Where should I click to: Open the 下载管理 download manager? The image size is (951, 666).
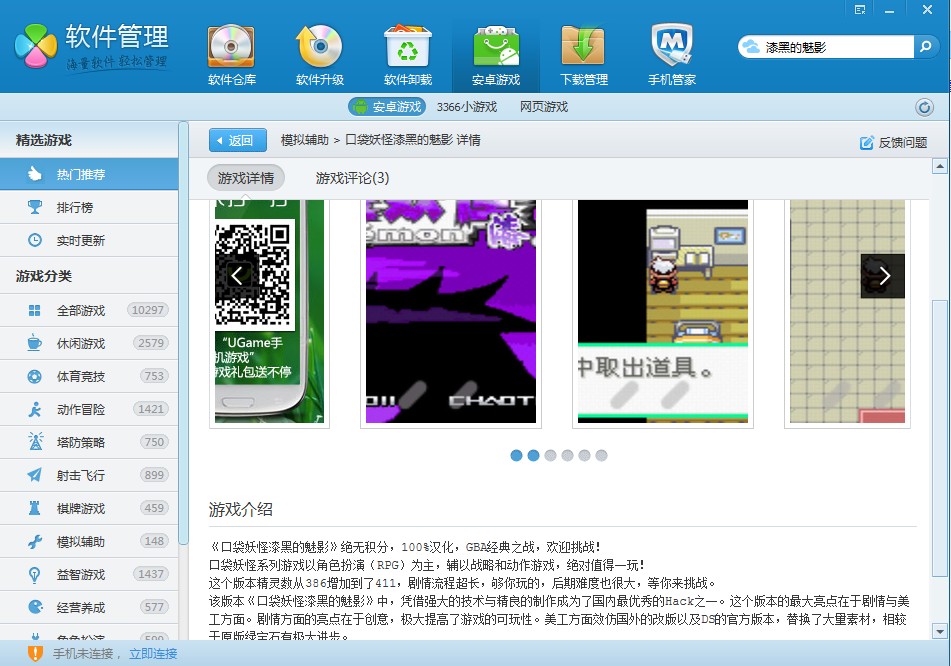[583, 55]
